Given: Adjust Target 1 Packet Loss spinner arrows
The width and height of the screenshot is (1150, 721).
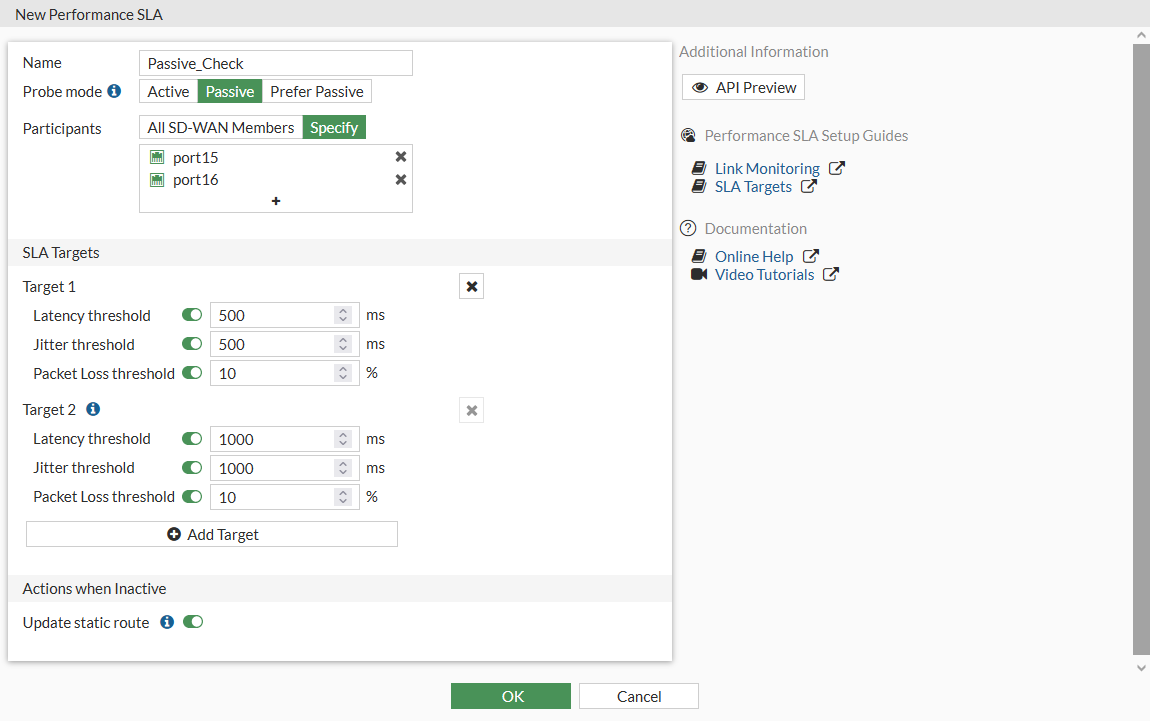Looking at the screenshot, I should [343, 373].
